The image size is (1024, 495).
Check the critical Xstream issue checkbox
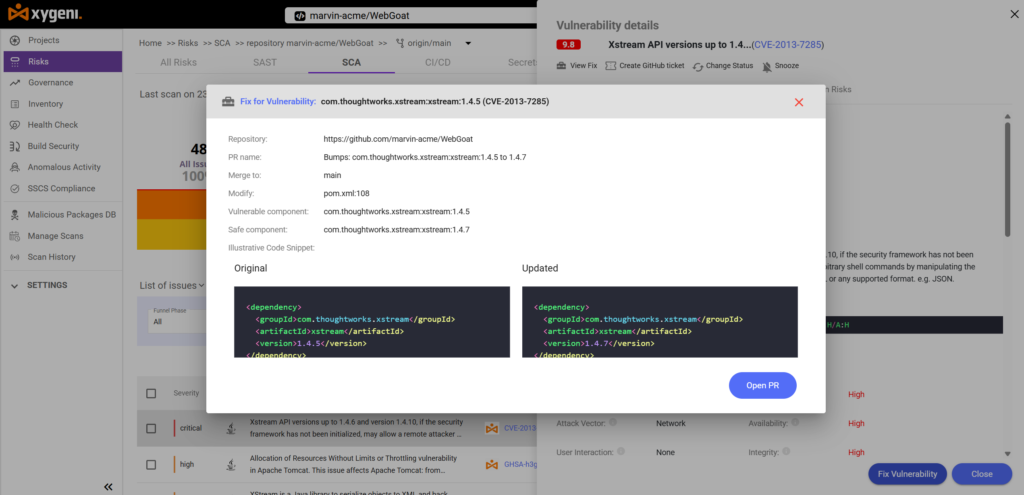151,428
